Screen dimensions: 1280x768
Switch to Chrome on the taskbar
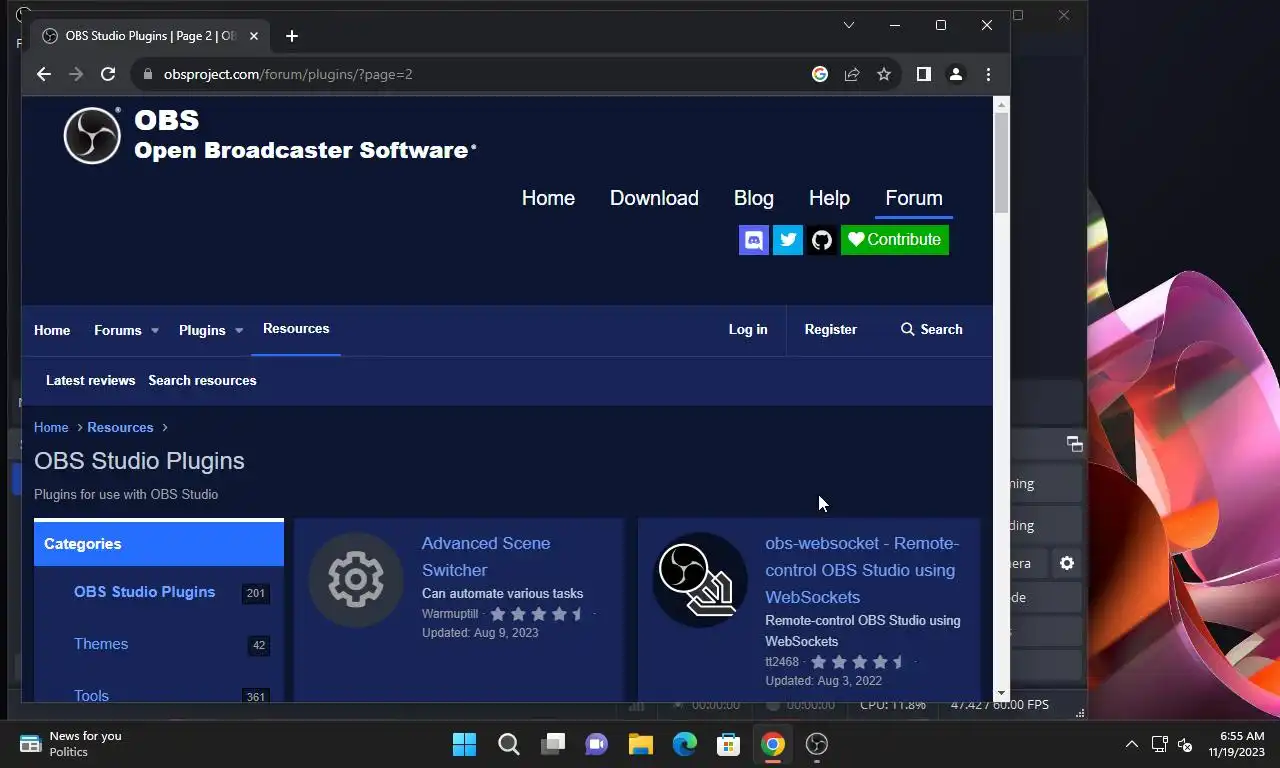tap(773, 744)
